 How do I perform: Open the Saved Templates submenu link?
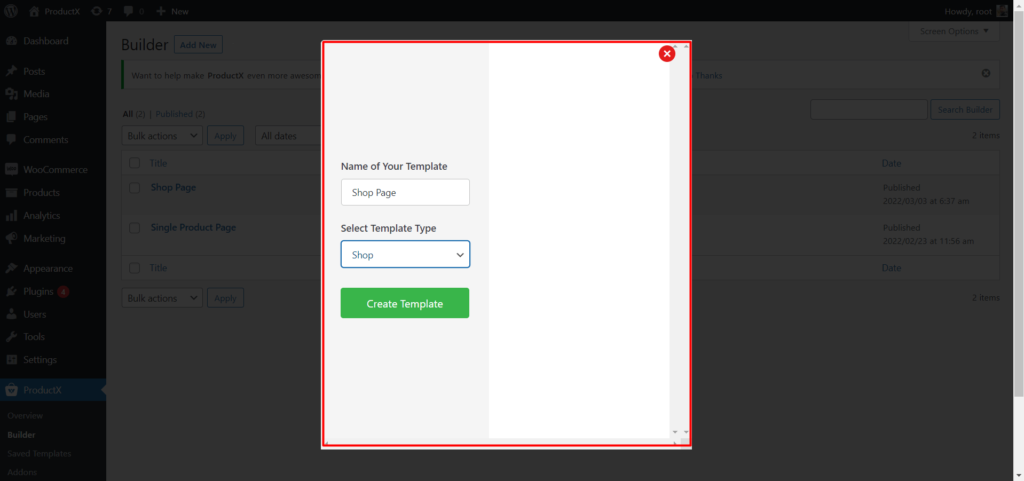tap(39, 453)
